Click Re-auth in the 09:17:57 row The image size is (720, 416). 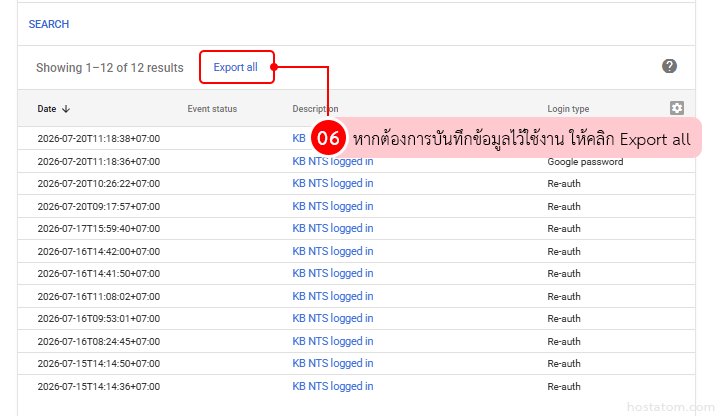[564, 207]
